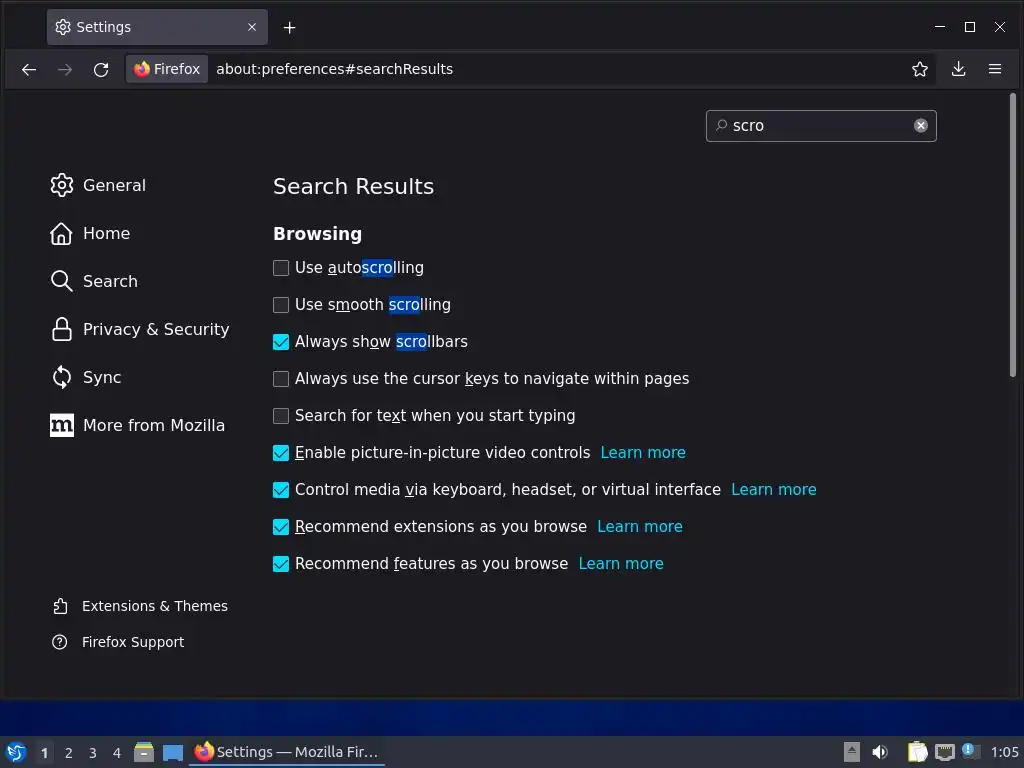Viewport: 1024px width, 768px height.
Task: Select the Settings browser tab
Action: [x=157, y=27]
